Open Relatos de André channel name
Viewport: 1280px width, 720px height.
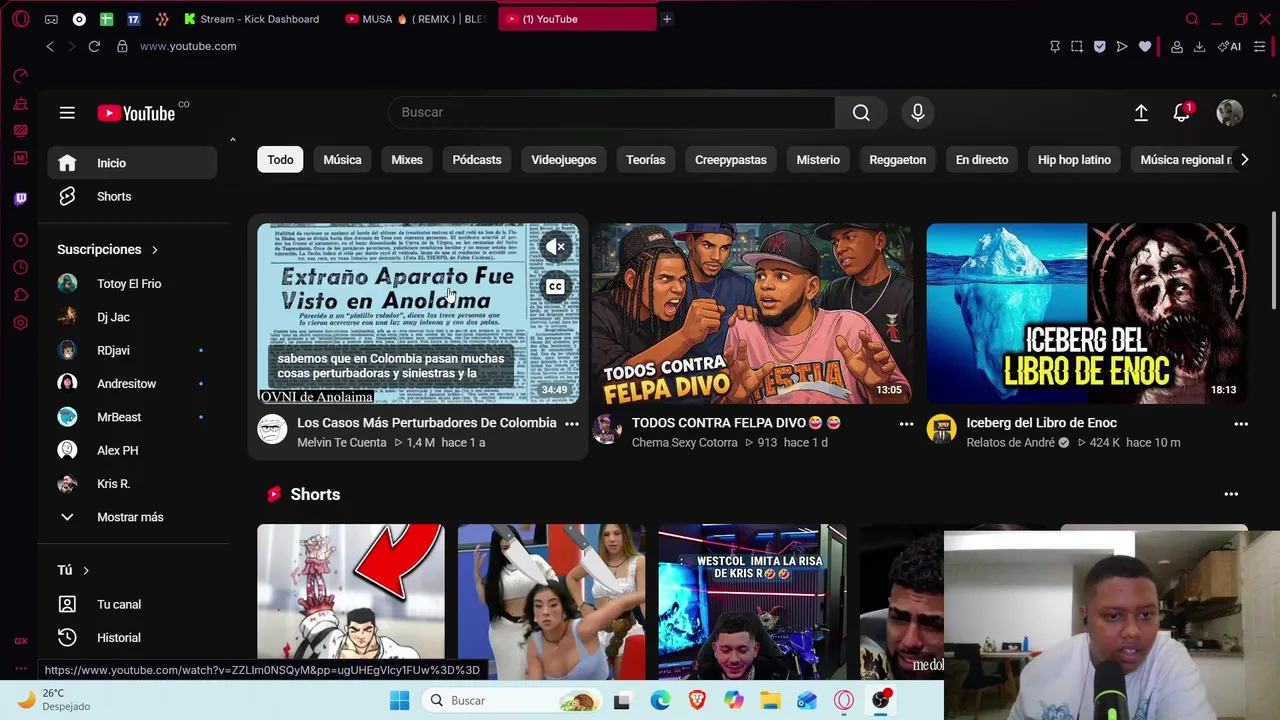(x=1011, y=442)
